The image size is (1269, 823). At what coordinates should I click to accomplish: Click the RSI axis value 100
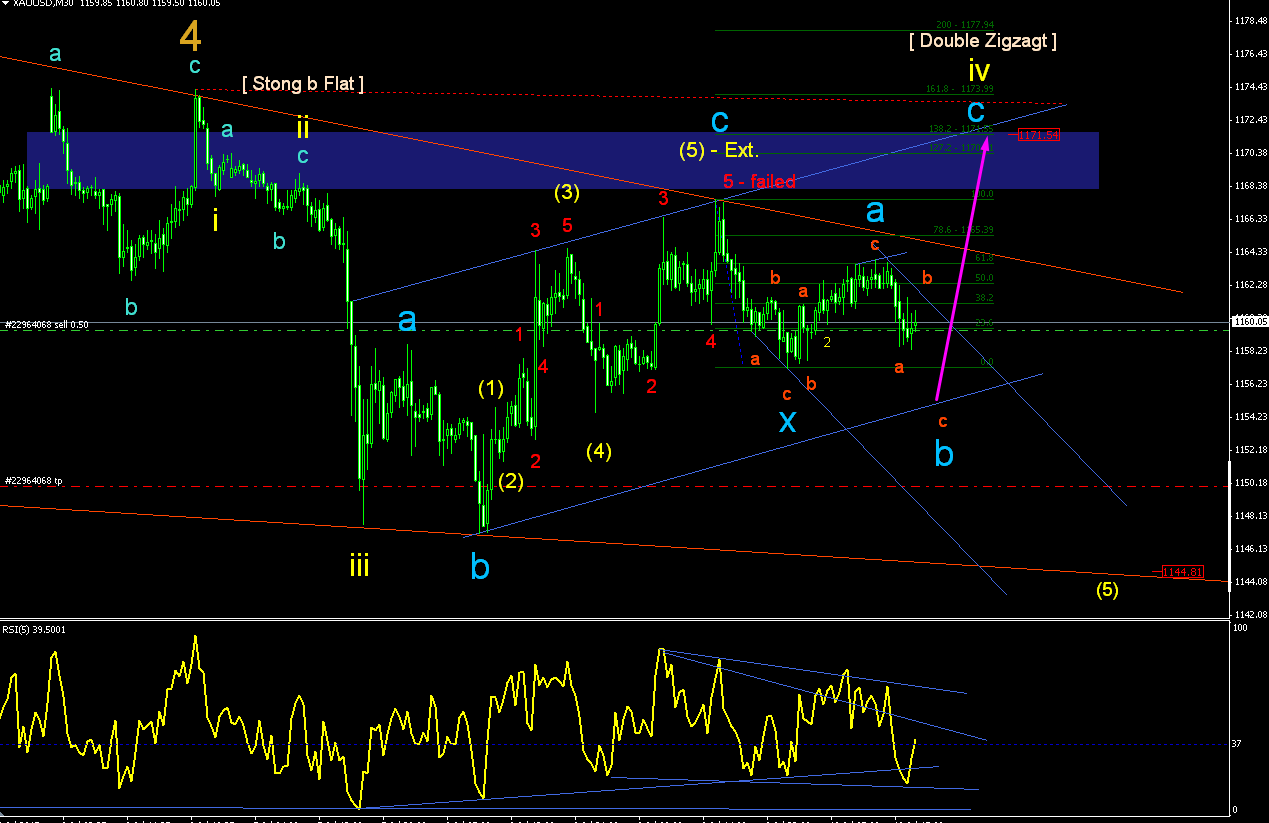point(1240,627)
